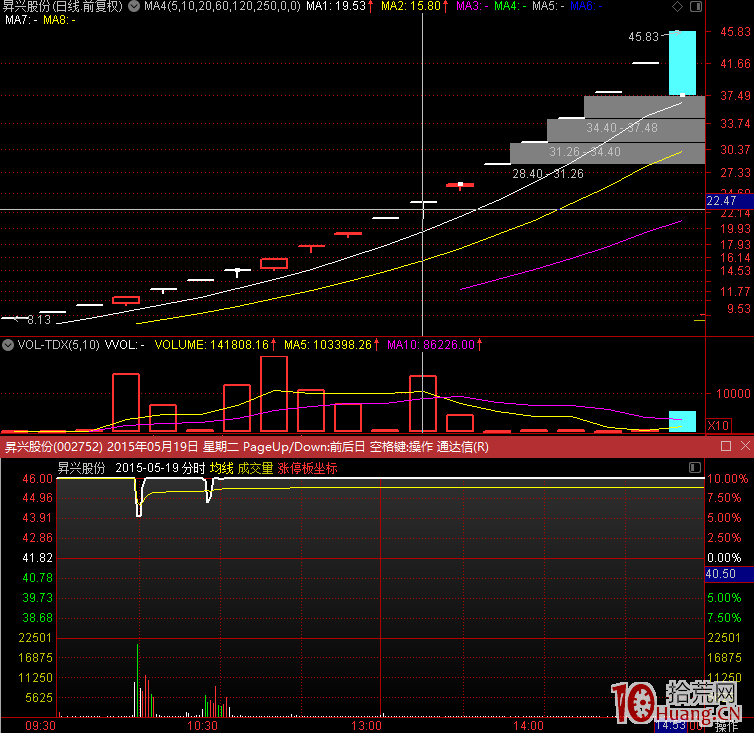Click the intraday popup title bar text
Viewport: 754px width, 733px height.
point(247,447)
